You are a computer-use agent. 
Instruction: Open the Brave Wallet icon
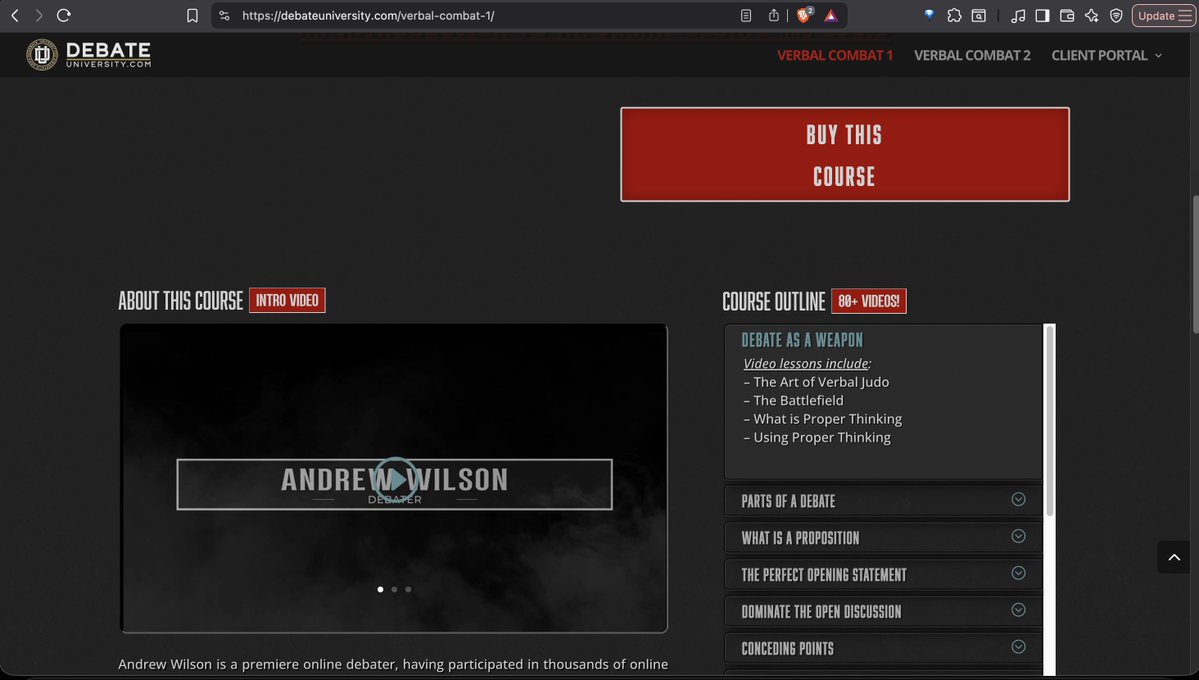[x=1067, y=15]
